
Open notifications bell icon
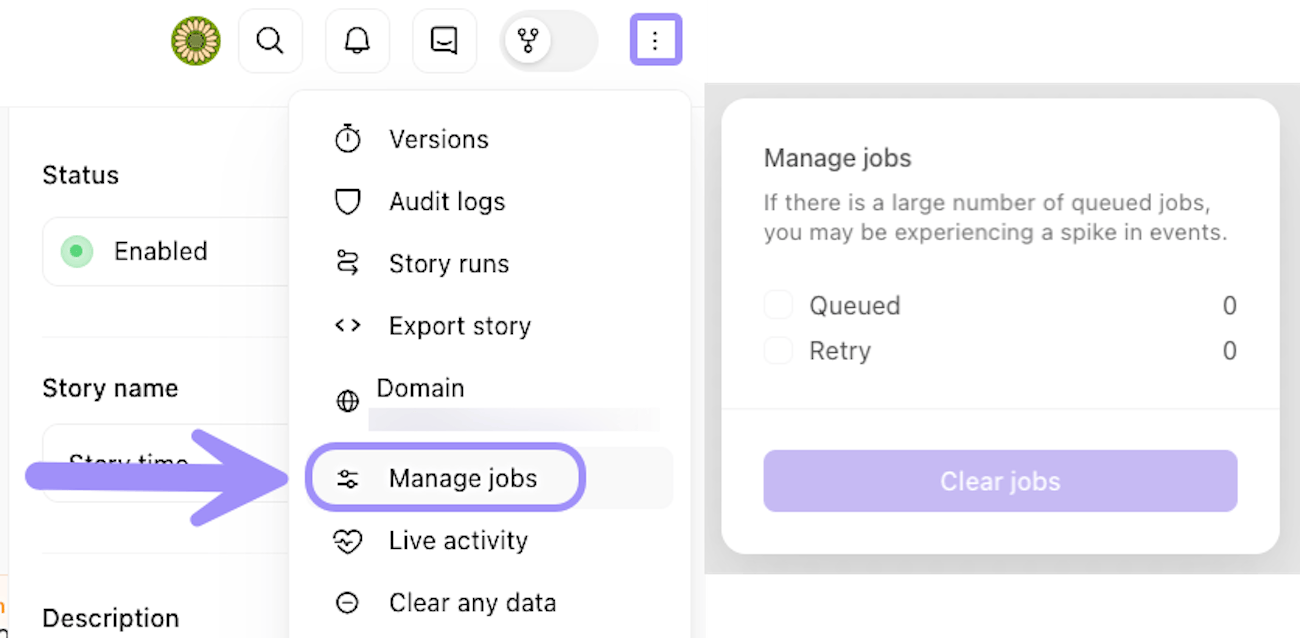pos(357,41)
